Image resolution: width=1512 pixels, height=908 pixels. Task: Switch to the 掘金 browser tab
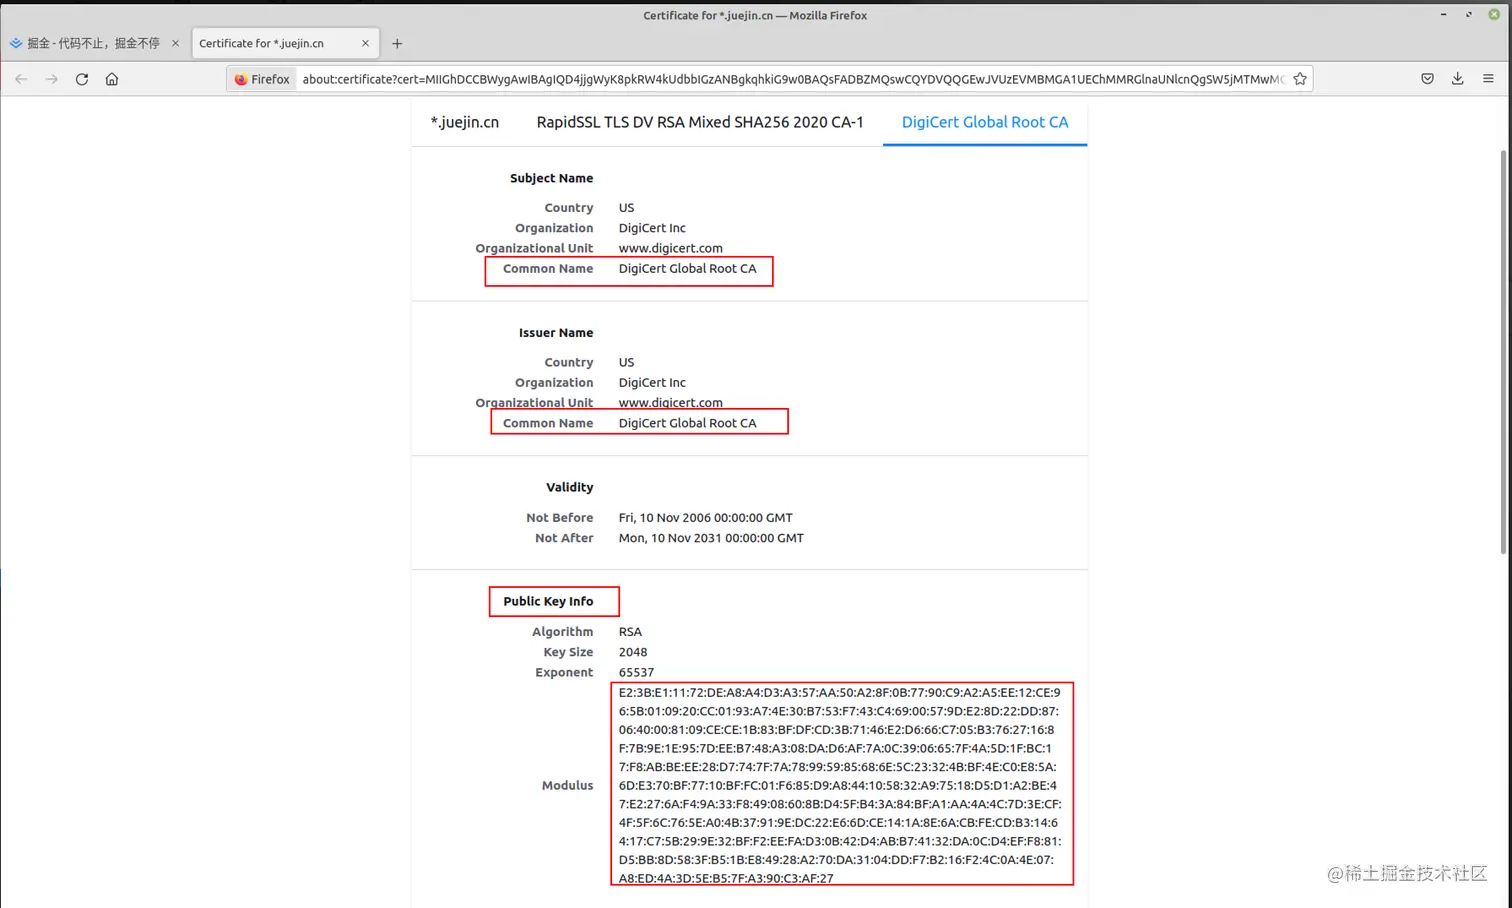pyautogui.click(x=93, y=43)
